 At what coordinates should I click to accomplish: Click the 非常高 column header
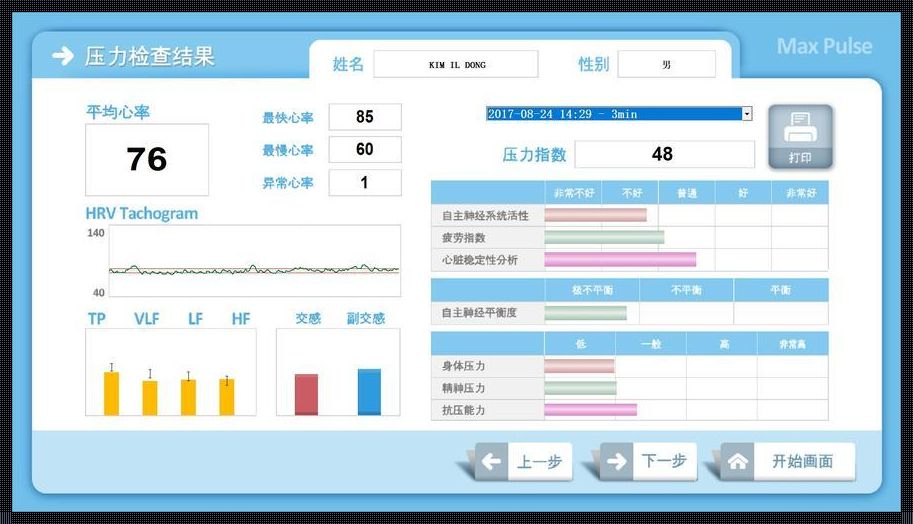click(792, 344)
